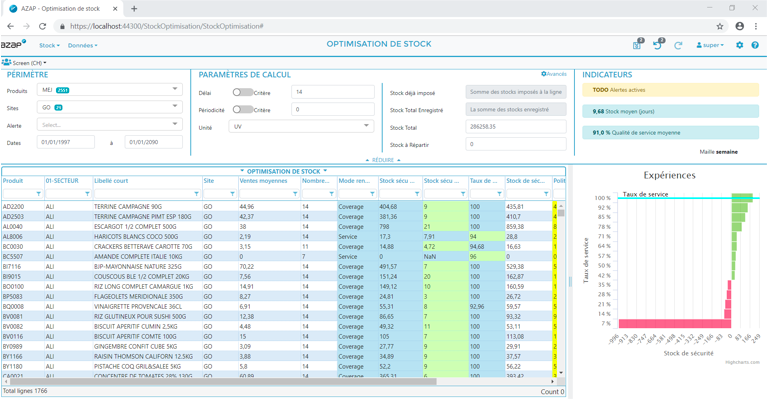Click the redo arrow icon

(x=678, y=45)
